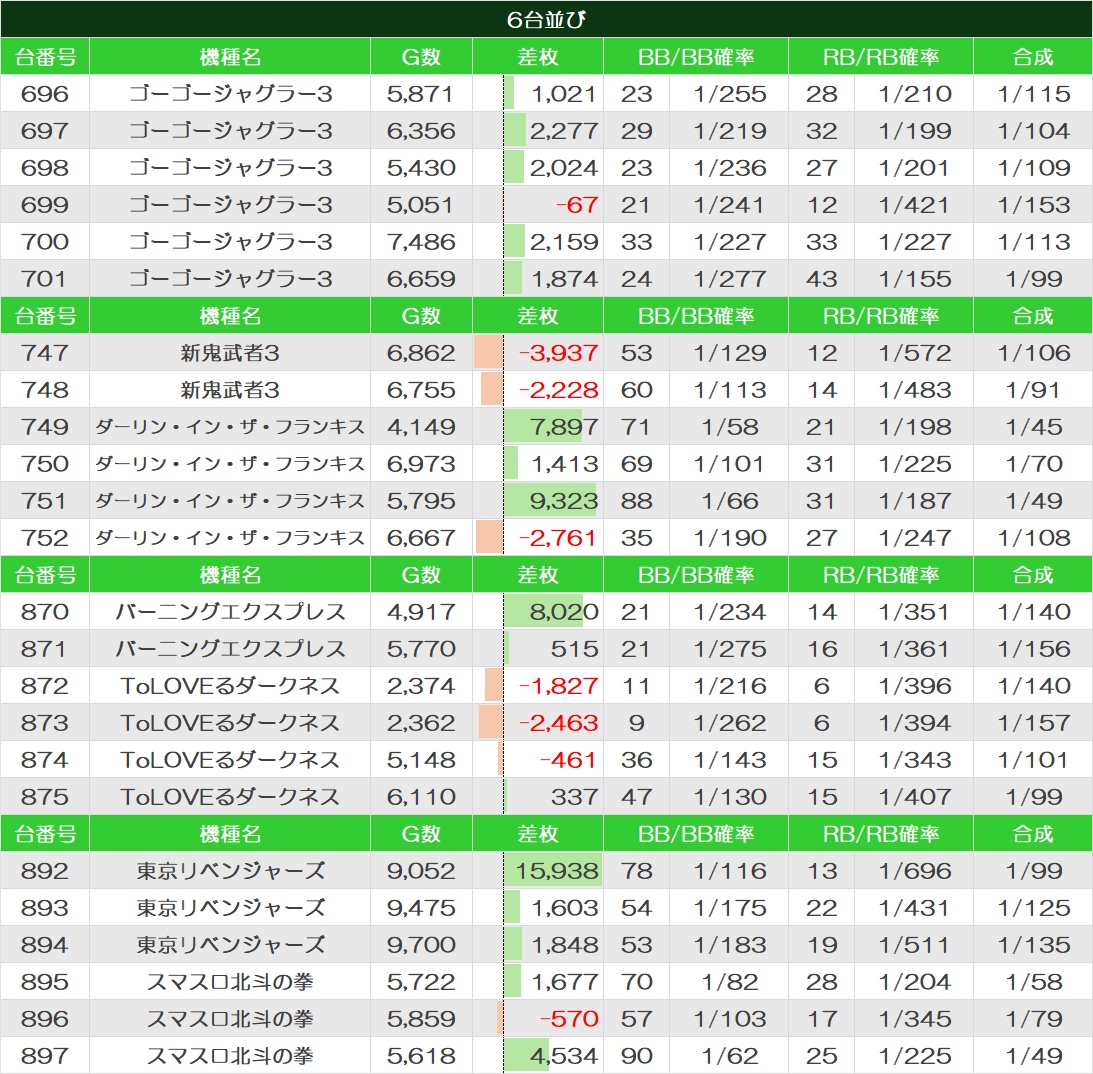Click バーニングエクスプレス name in row 871
The height and width of the screenshot is (1074, 1093).
[230, 648]
